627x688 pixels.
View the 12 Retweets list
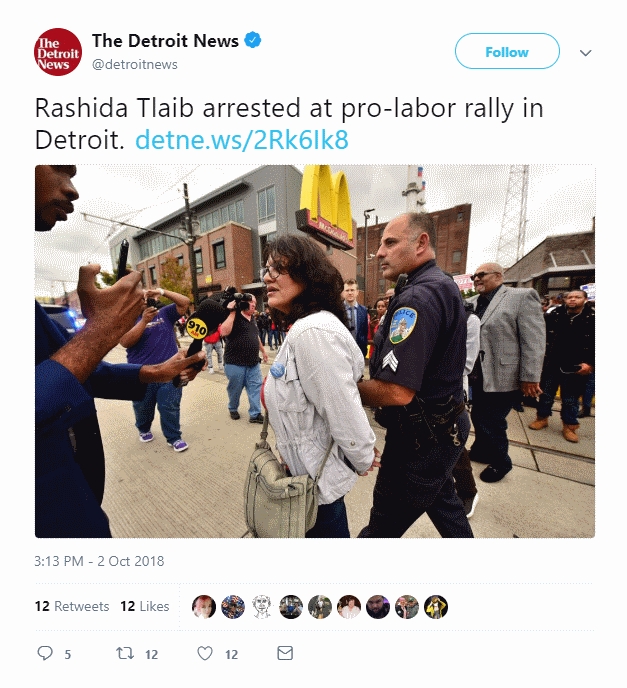tap(72, 606)
